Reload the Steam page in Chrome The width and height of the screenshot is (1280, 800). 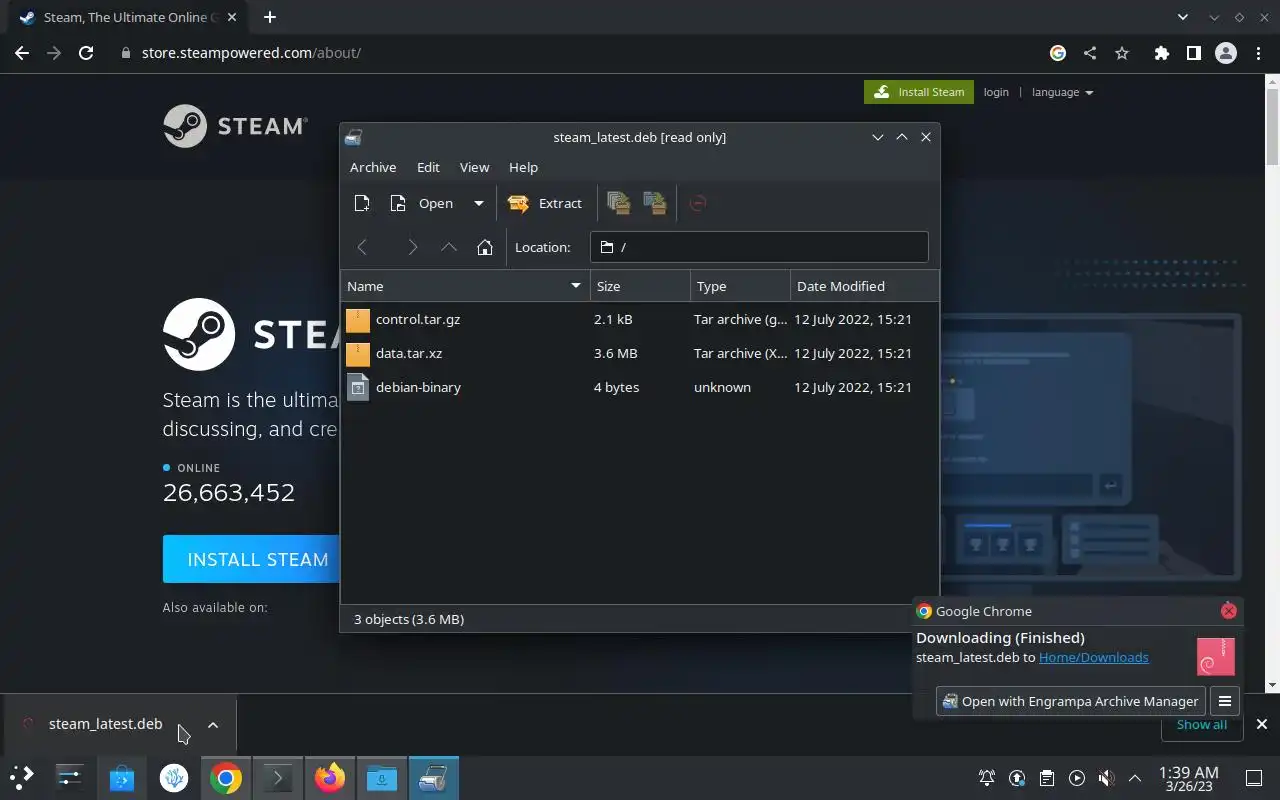click(86, 53)
